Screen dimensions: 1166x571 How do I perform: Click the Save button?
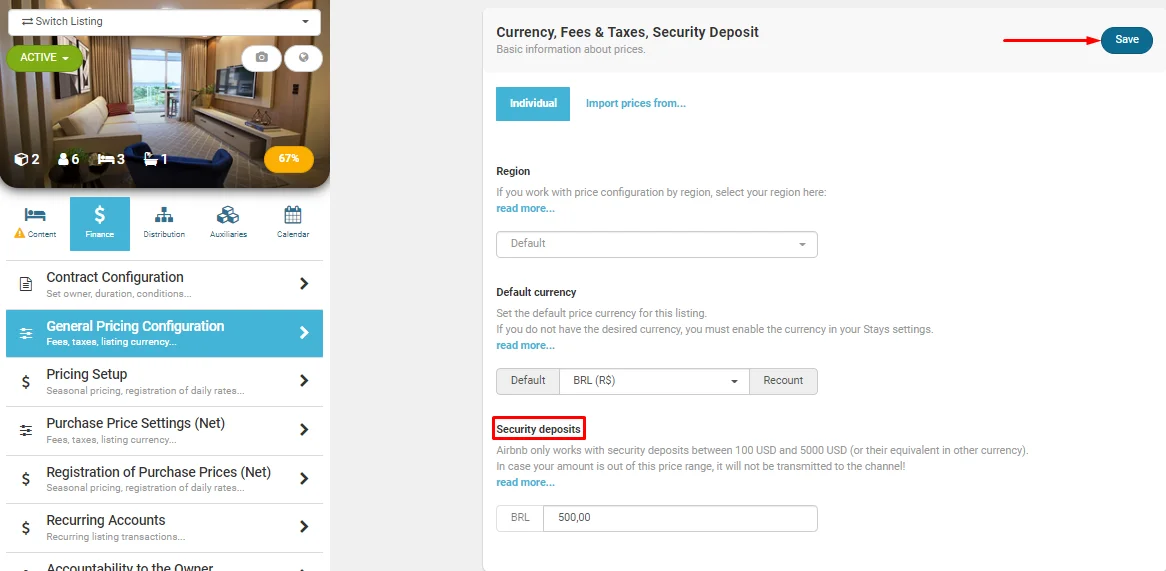[1127, 40]
